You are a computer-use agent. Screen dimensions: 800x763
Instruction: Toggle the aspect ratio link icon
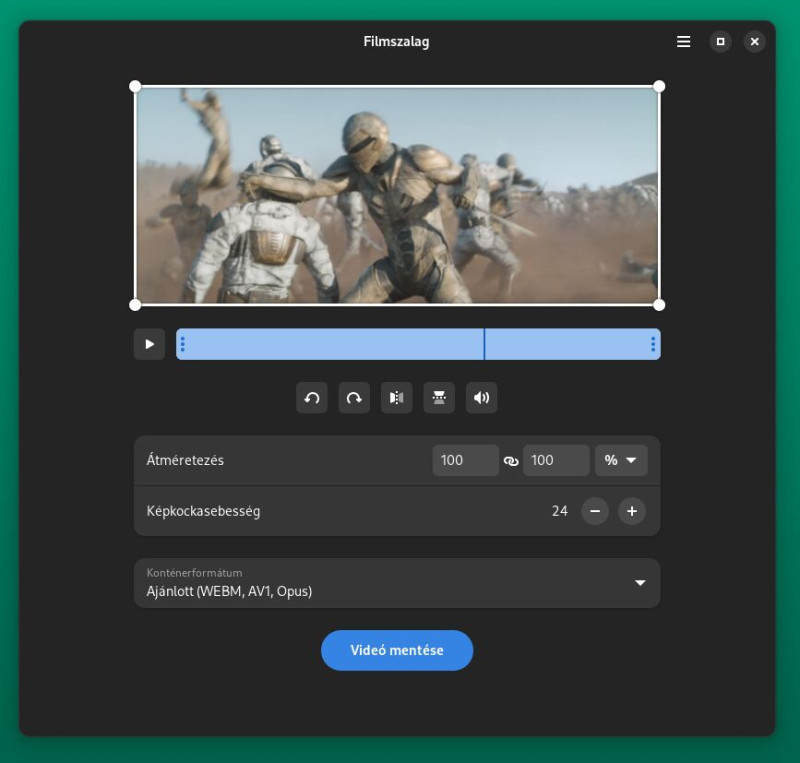coord(511,461)
